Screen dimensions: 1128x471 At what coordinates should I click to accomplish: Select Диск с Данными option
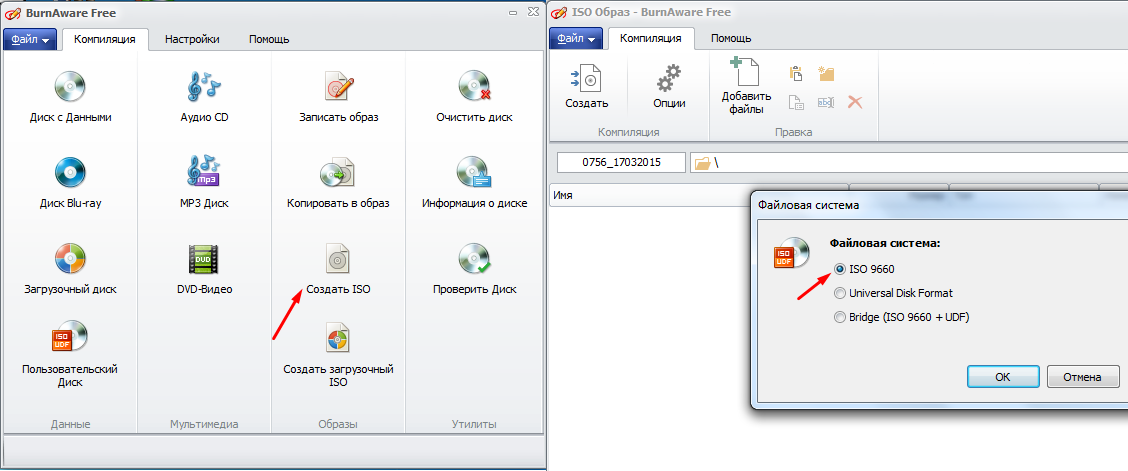click(70, 89)
